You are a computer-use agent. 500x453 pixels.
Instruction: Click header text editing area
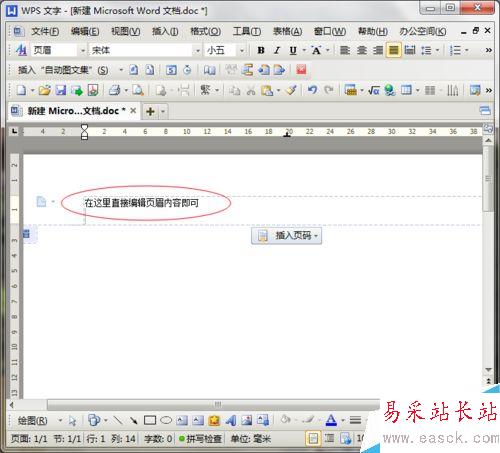pos(141,203)
